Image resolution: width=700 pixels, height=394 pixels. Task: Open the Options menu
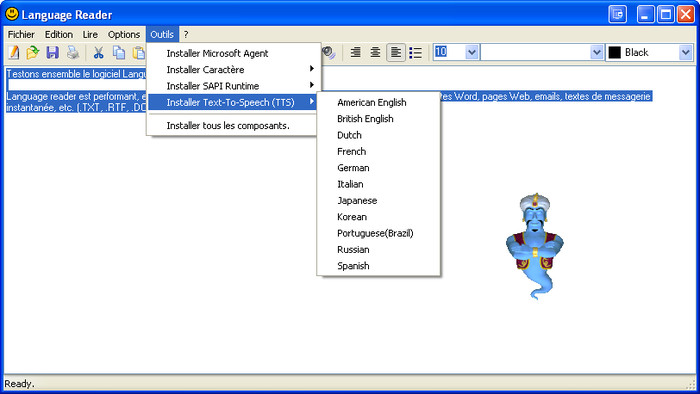click(124, 34)
